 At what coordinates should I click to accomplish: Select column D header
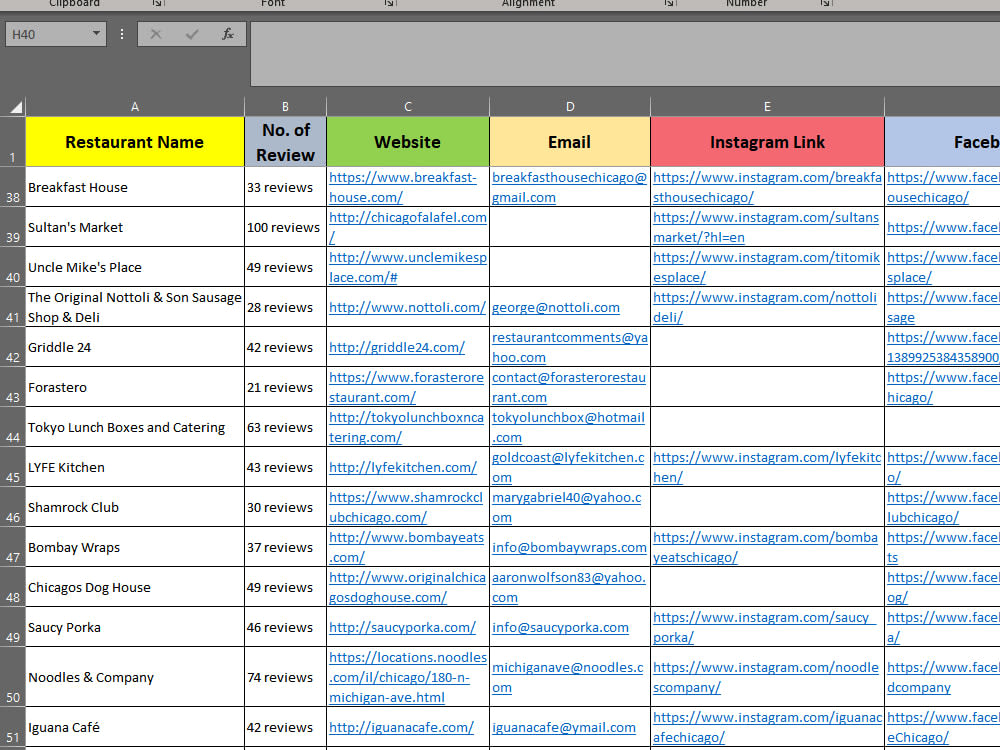pyautogui.click(x=570, y=107)
